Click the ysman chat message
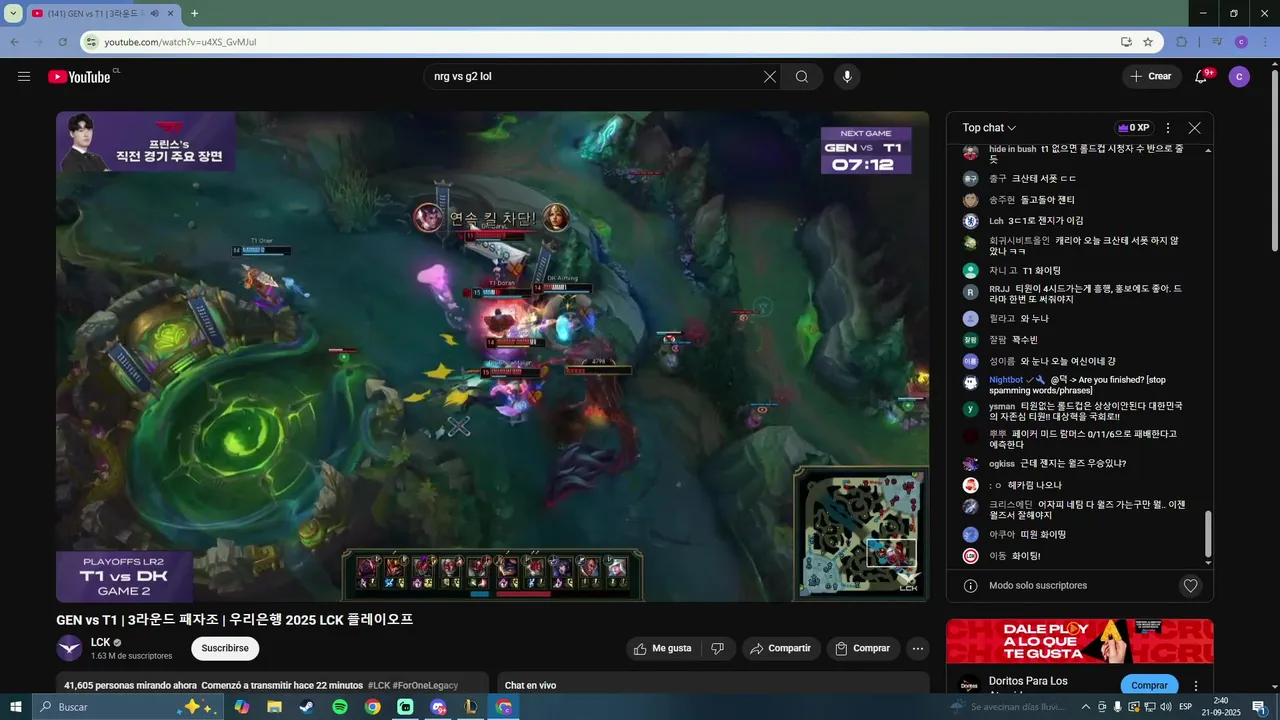 (x=1085, y=411)
